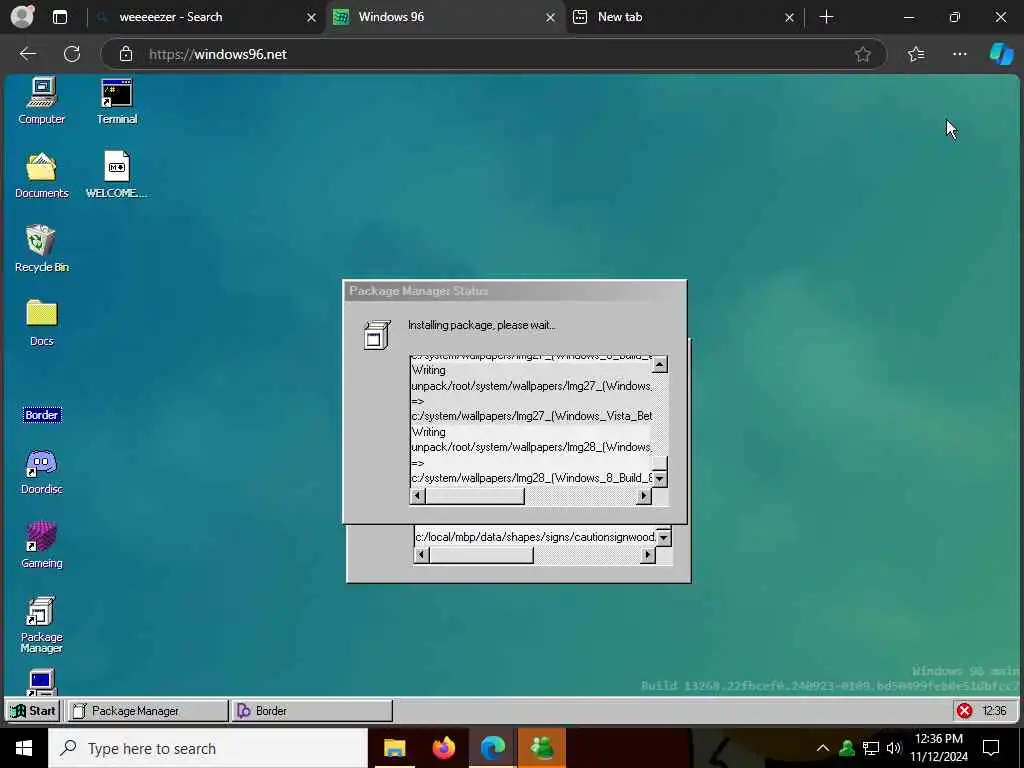Screen dimensions: 1024x768
Task: Switch to Border taskbar window
Action: [312, 711]
